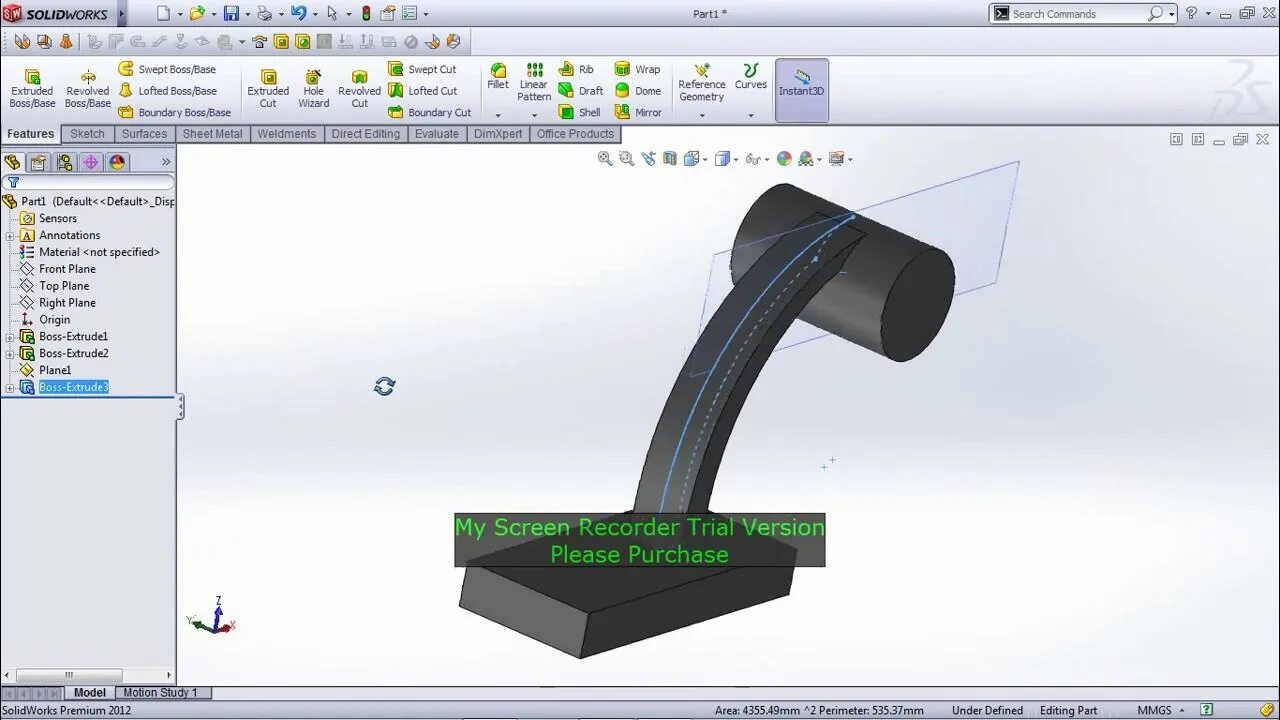1280x720 pixels.
Task: Click the Reference Geometry button
Action: (701, 85)
